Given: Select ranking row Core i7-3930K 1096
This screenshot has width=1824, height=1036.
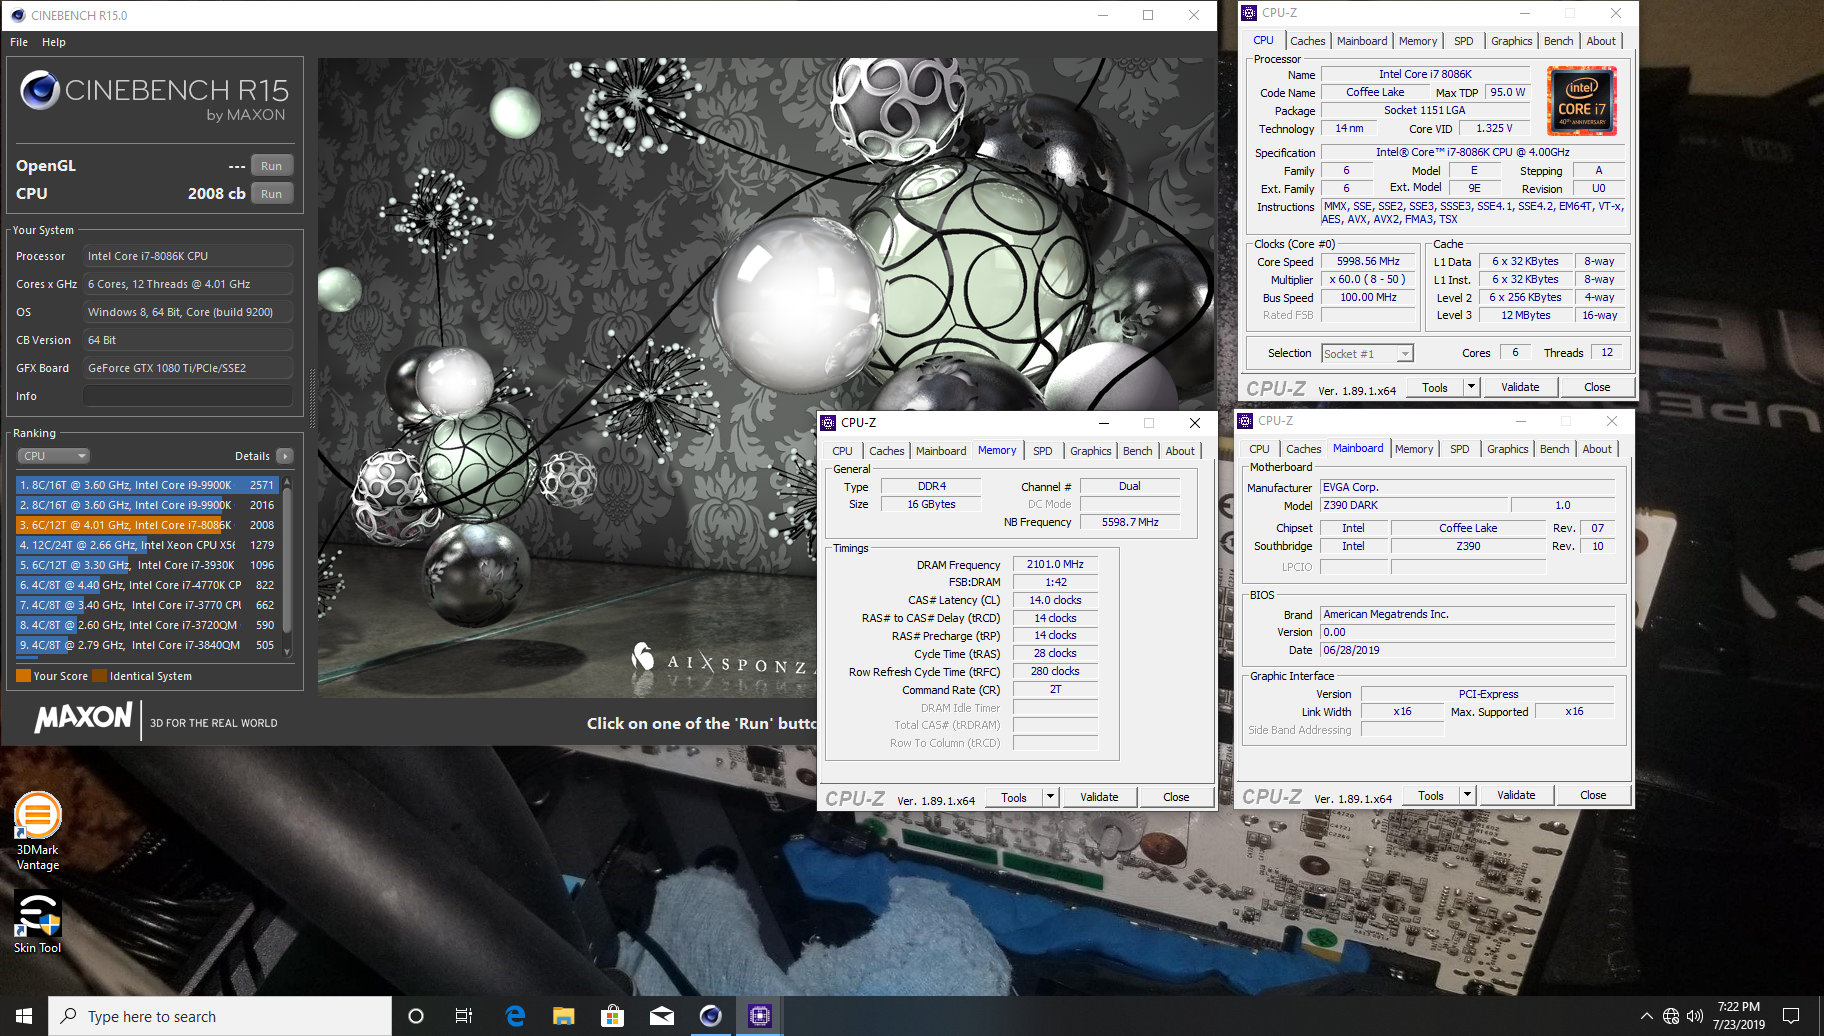Looking at the screenshot, I should coord(147,565).
